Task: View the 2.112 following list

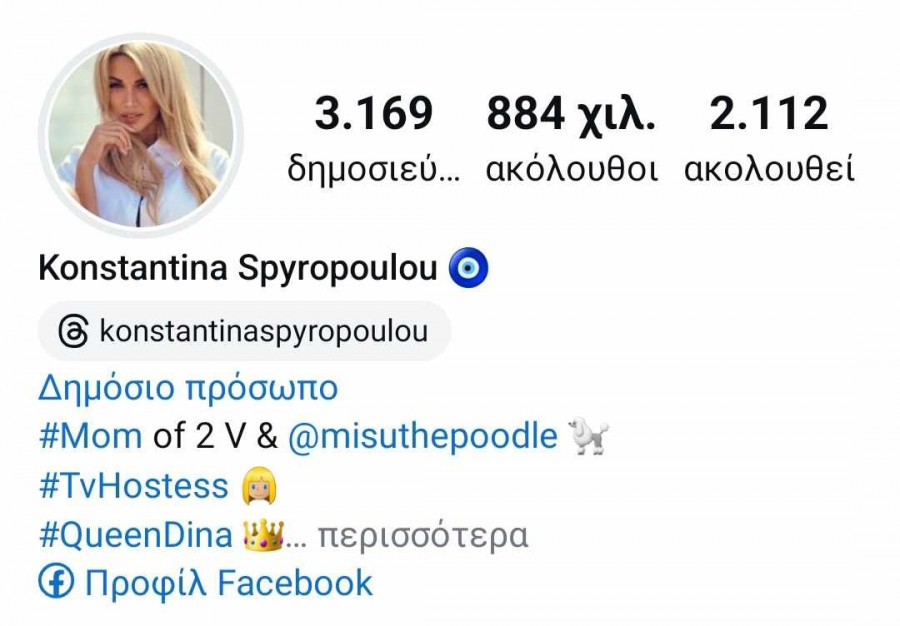Action: (x=769, y=138)
